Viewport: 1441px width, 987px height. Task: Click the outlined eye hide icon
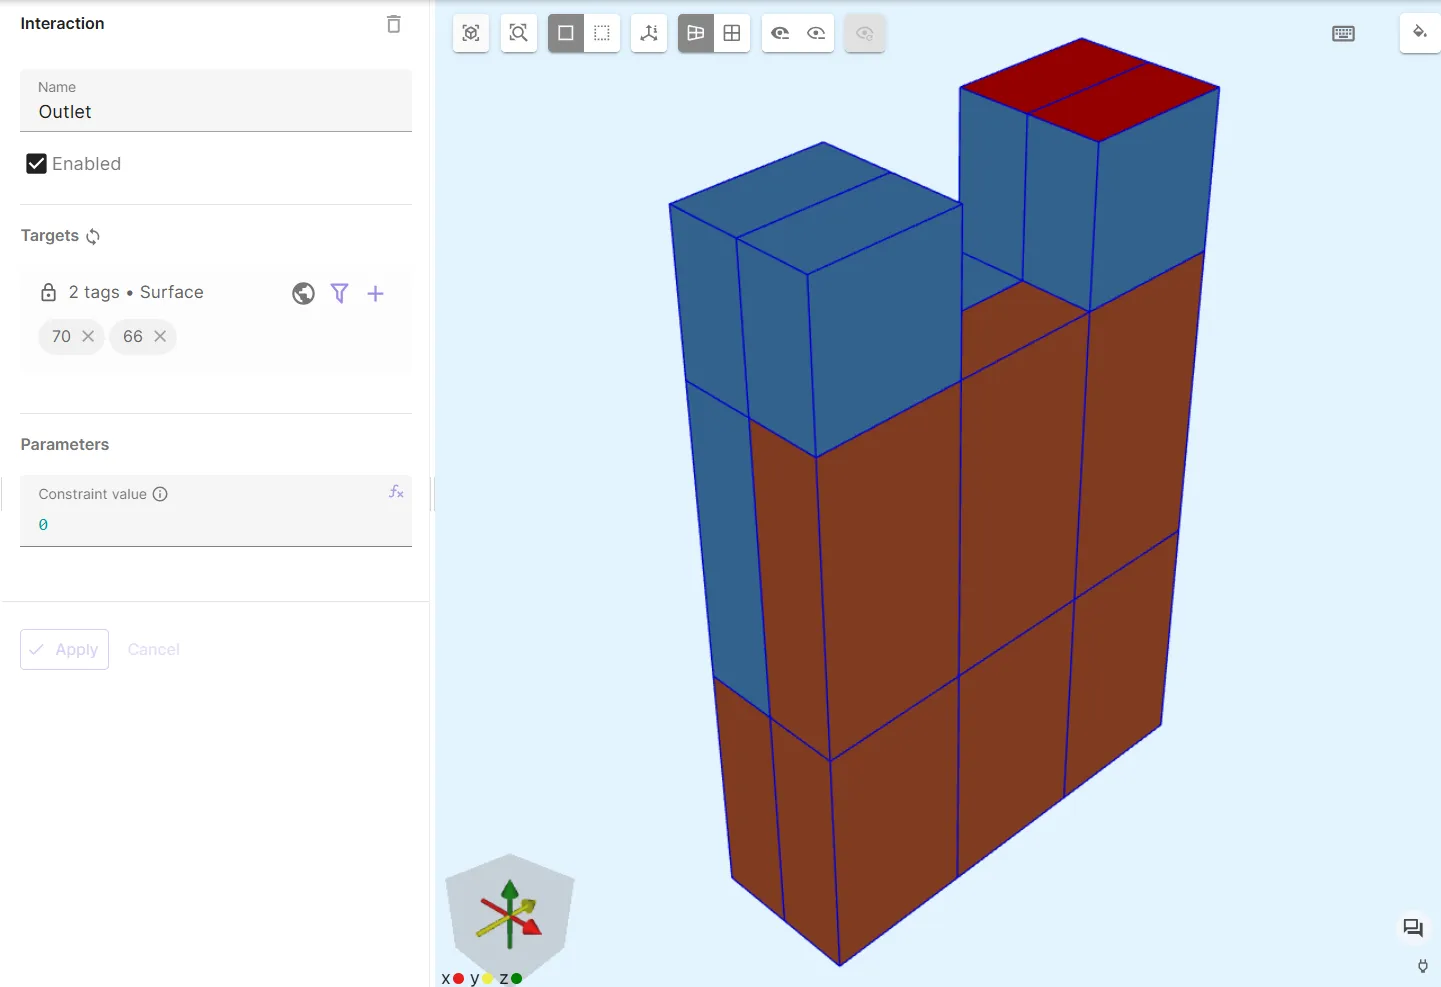(x=816, y=33)
